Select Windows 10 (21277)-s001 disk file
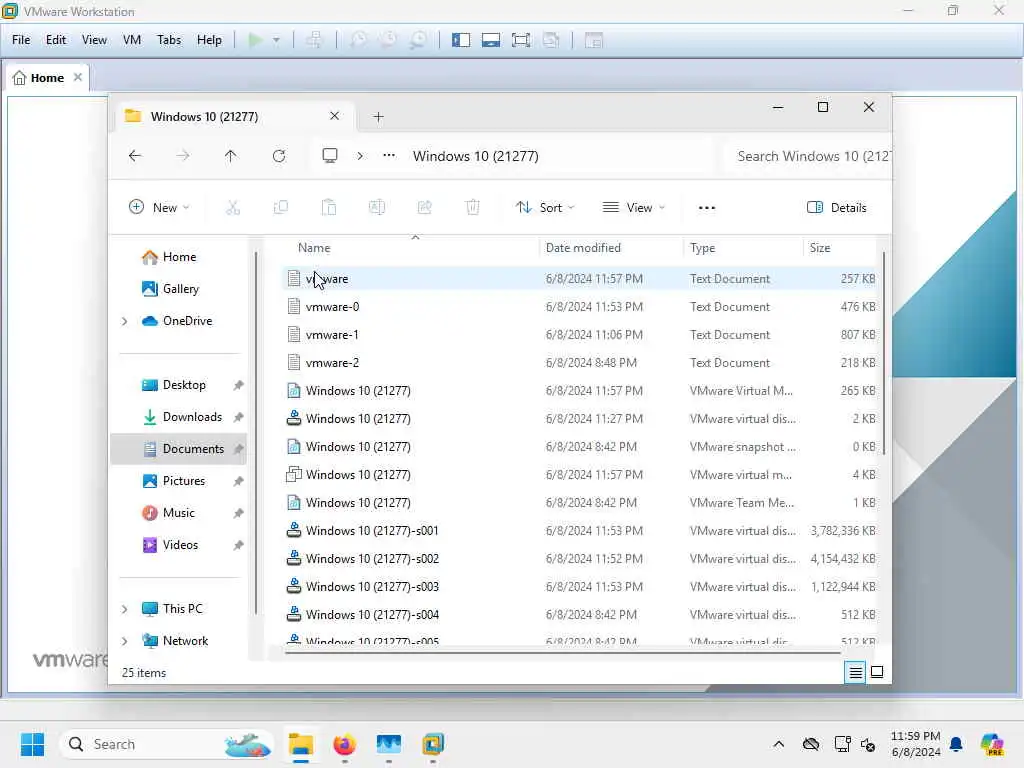 coord(581,531)
